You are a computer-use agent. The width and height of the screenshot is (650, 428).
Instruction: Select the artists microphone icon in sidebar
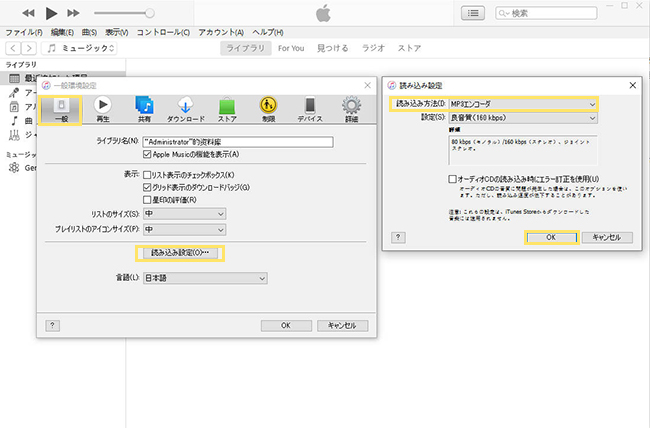click(14, 92)
